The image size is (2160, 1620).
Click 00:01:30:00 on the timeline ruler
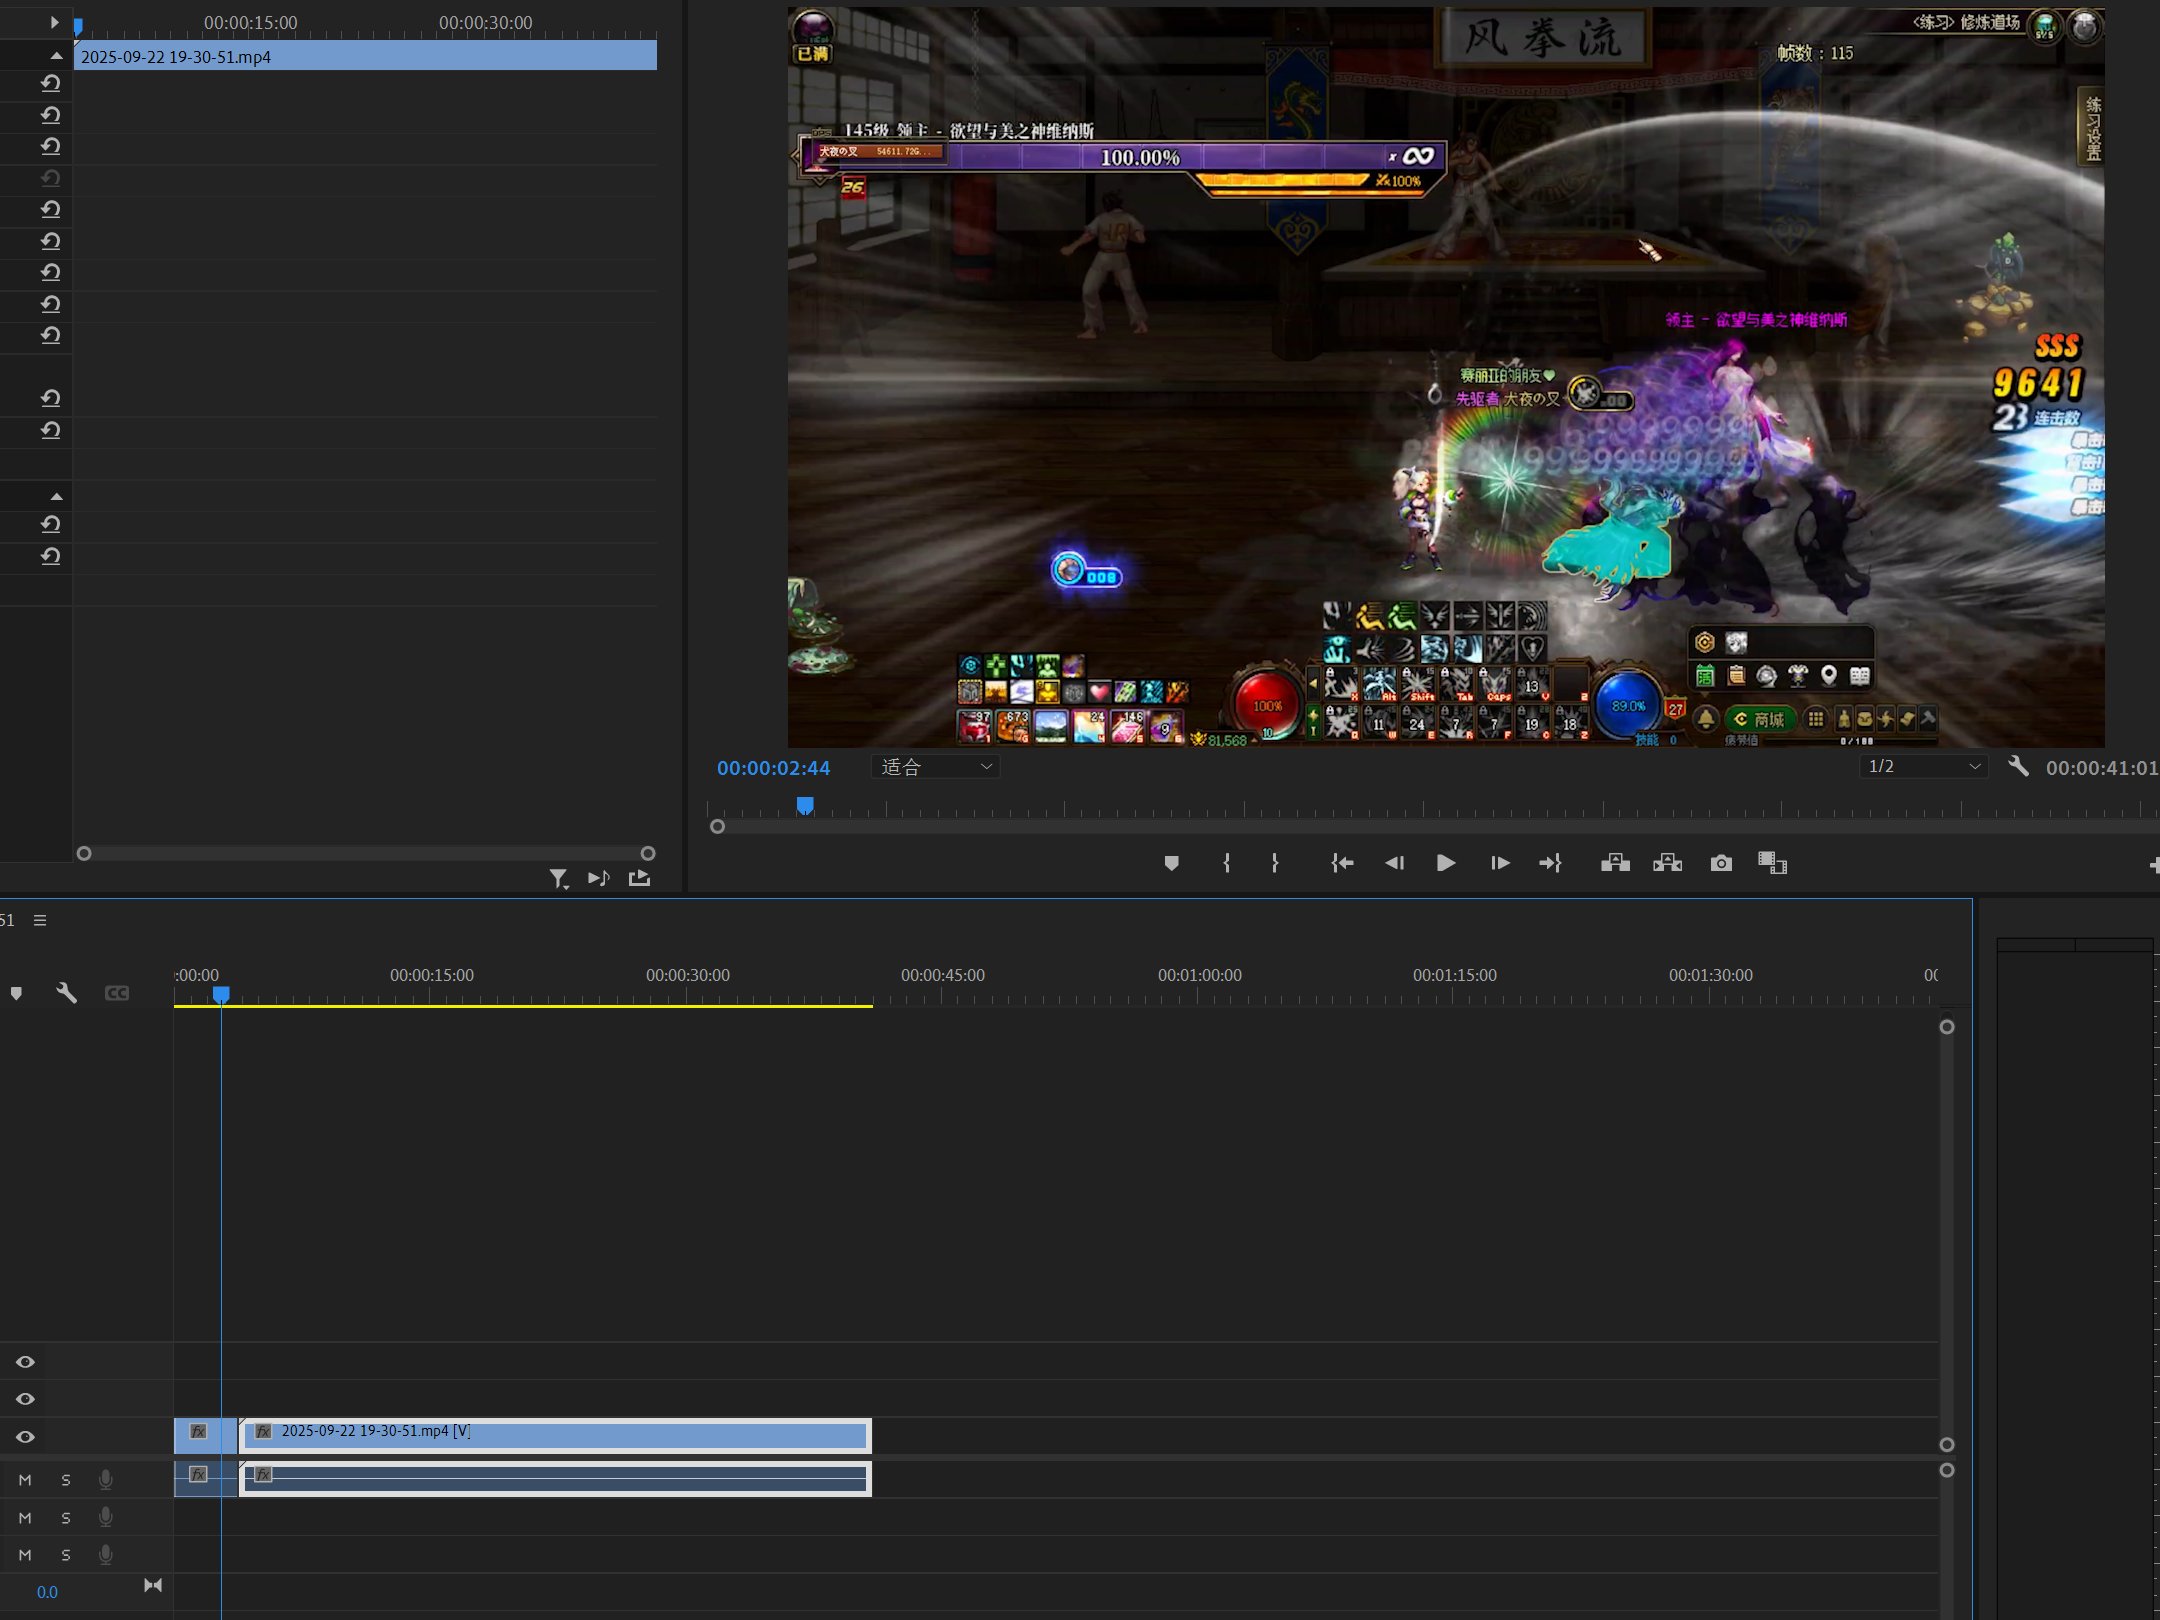pos(1711,975)
